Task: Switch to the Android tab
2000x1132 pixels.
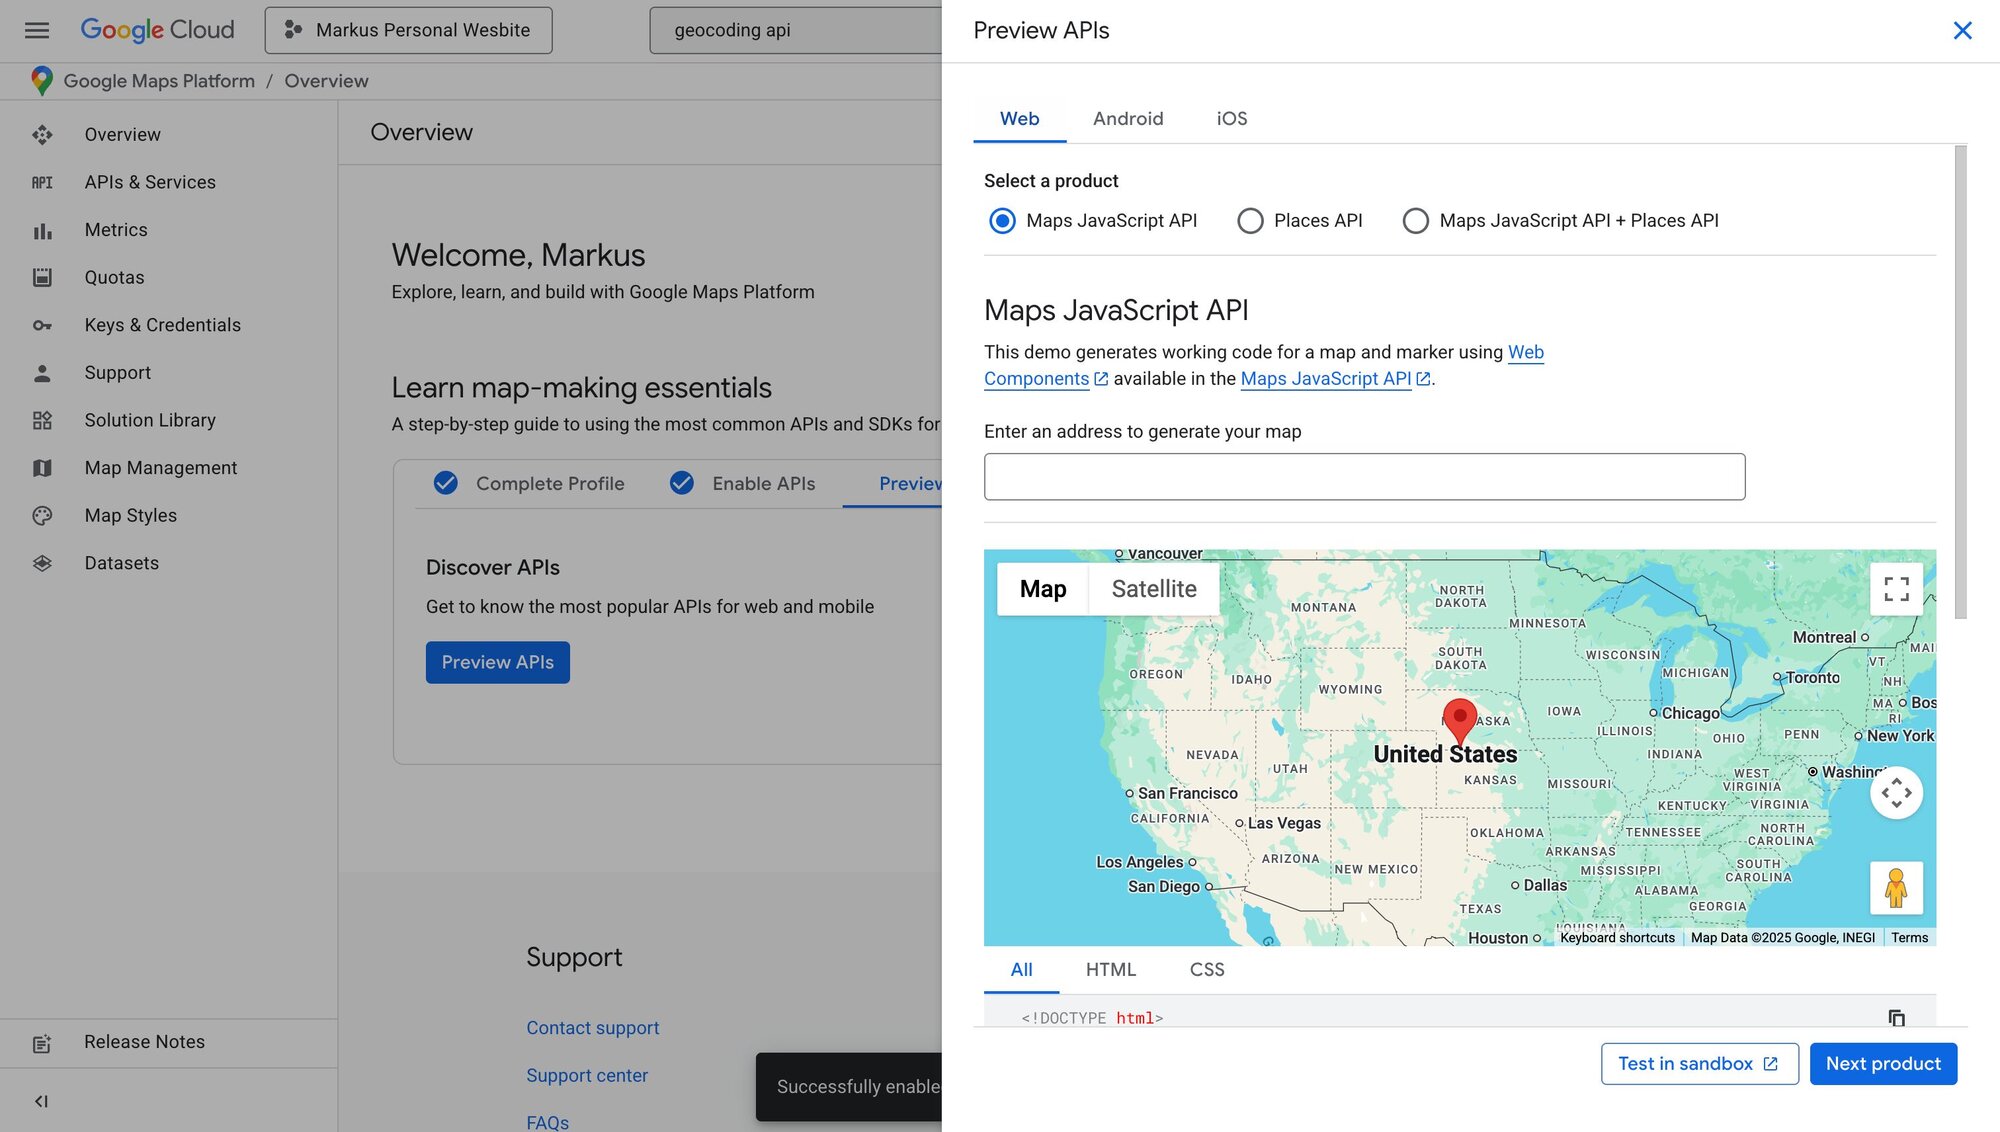Action: click(x=1128, y=118)
